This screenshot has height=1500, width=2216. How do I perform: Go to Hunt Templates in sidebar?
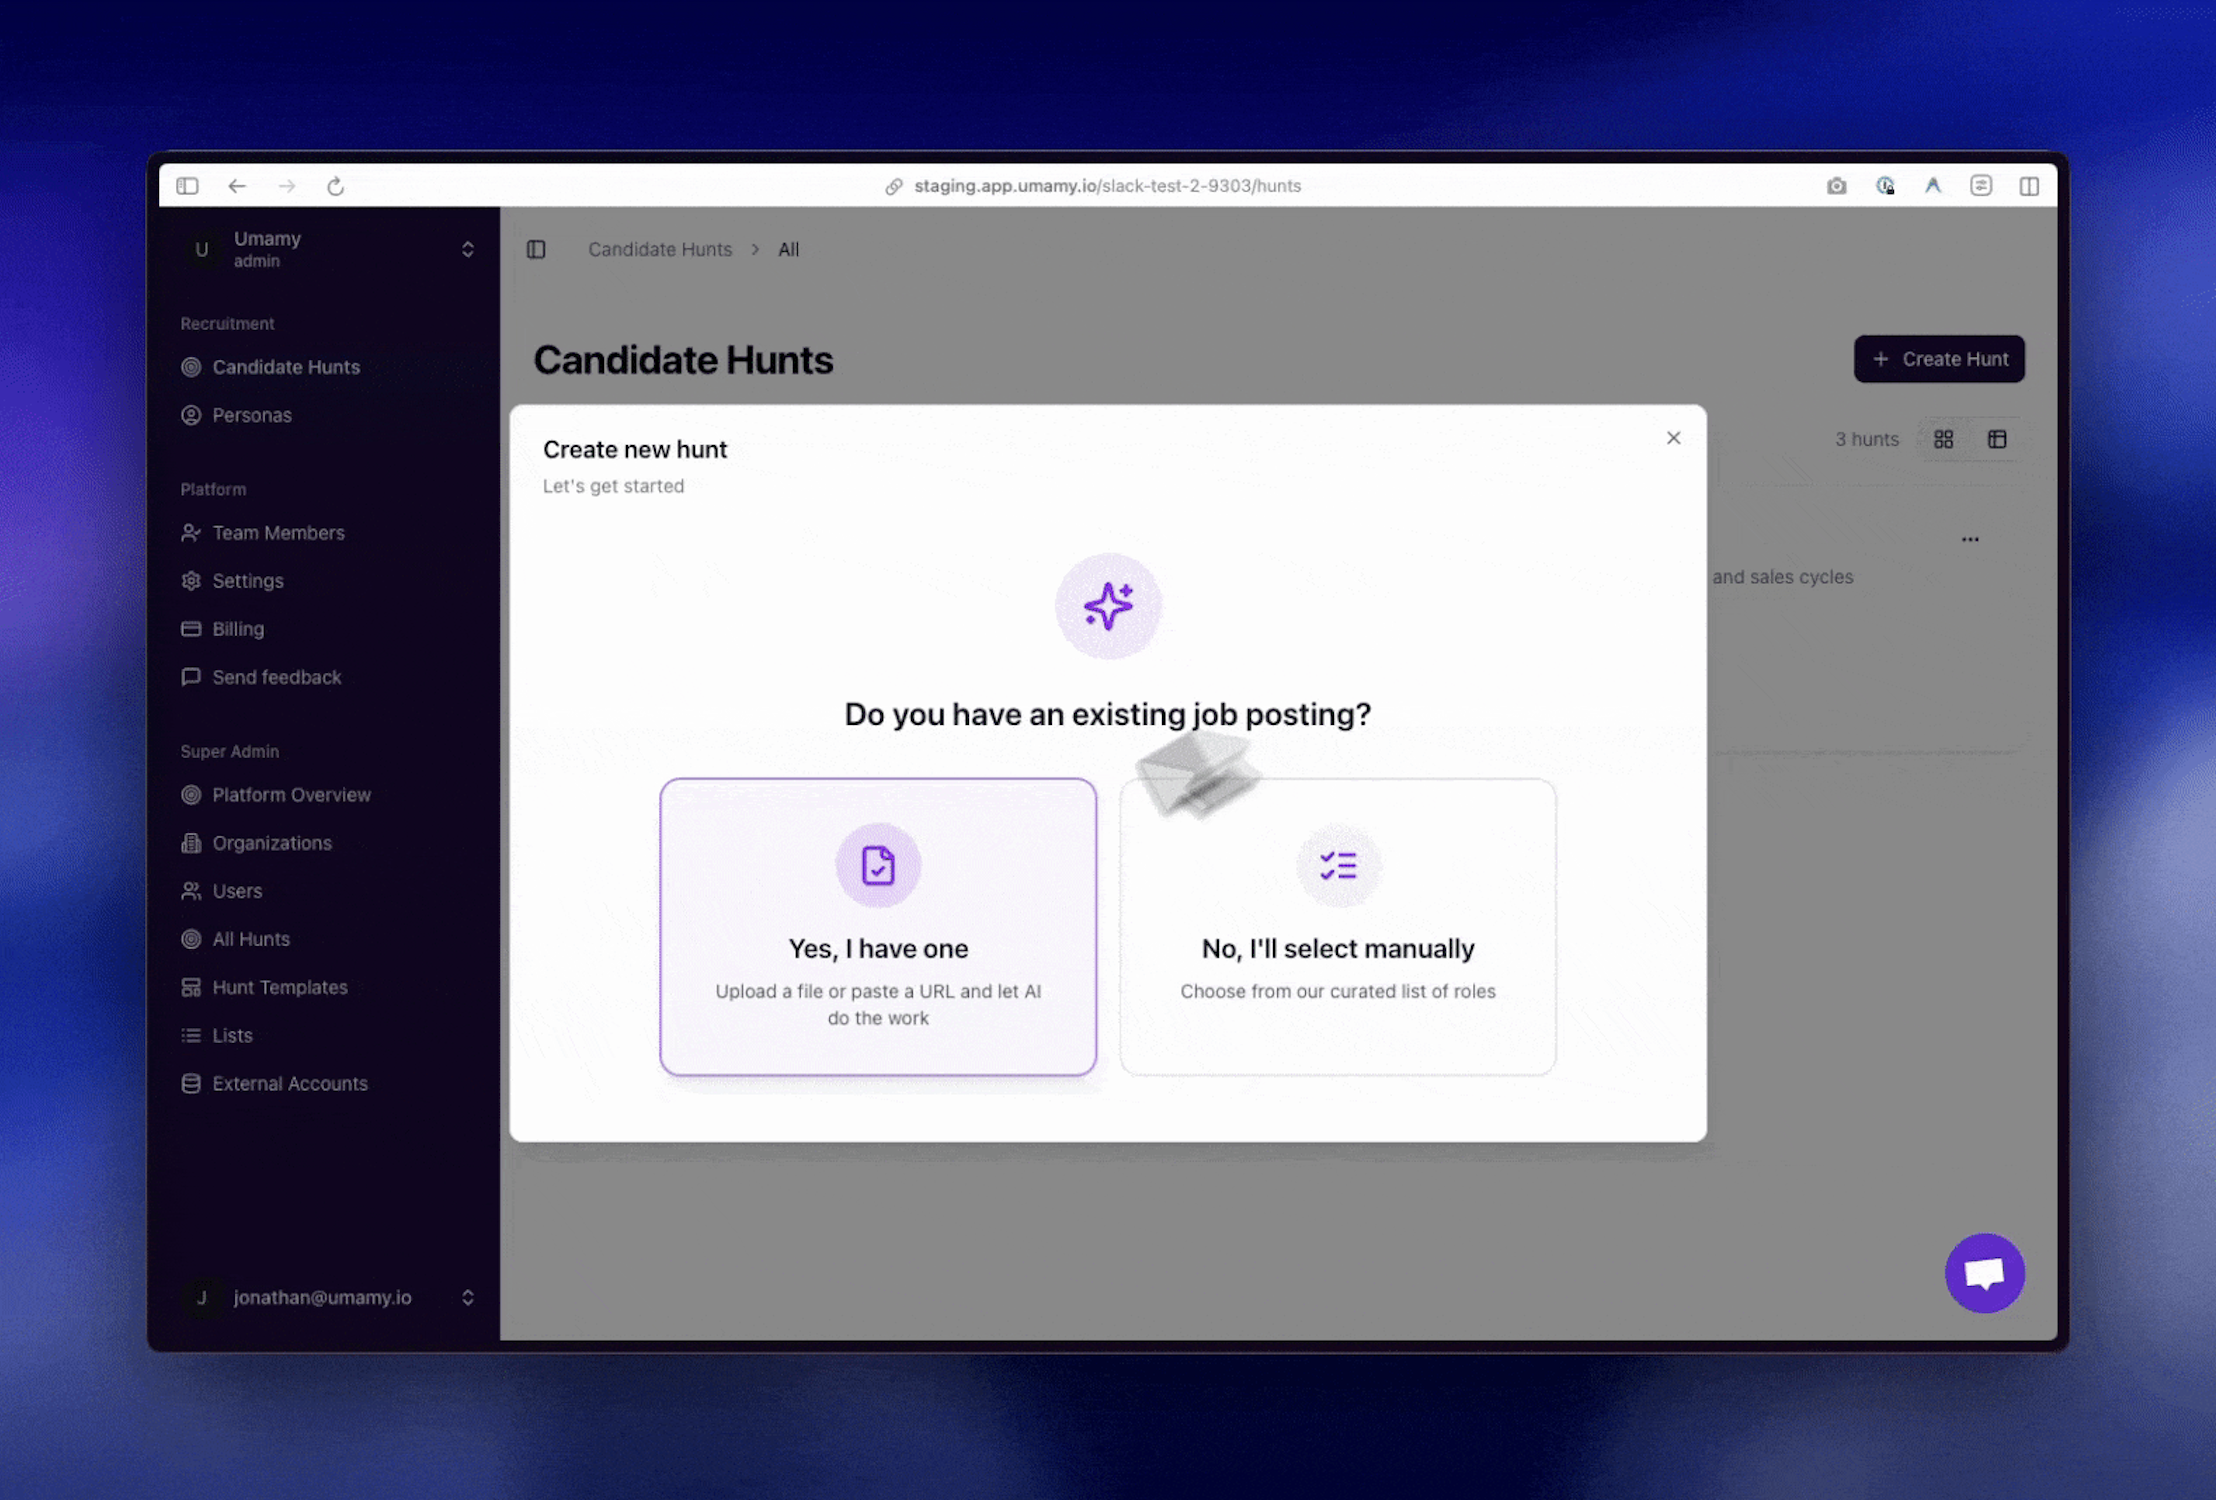tap(279, 987)
